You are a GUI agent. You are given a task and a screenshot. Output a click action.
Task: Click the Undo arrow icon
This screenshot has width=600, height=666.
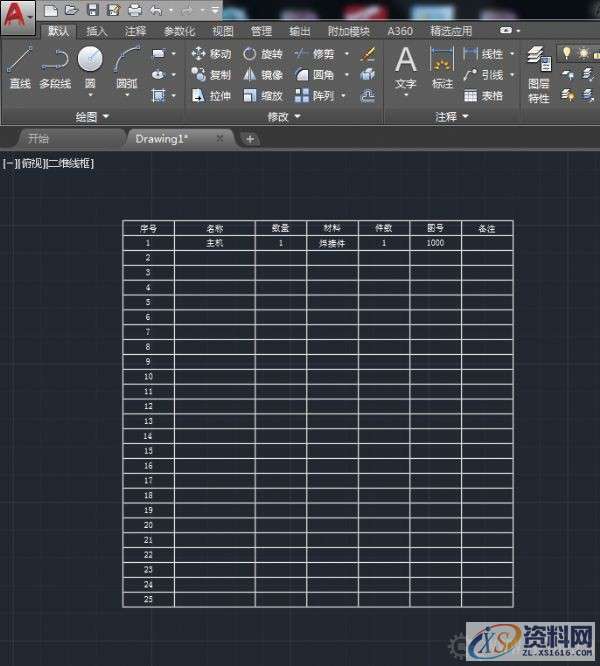click(156, 10)
